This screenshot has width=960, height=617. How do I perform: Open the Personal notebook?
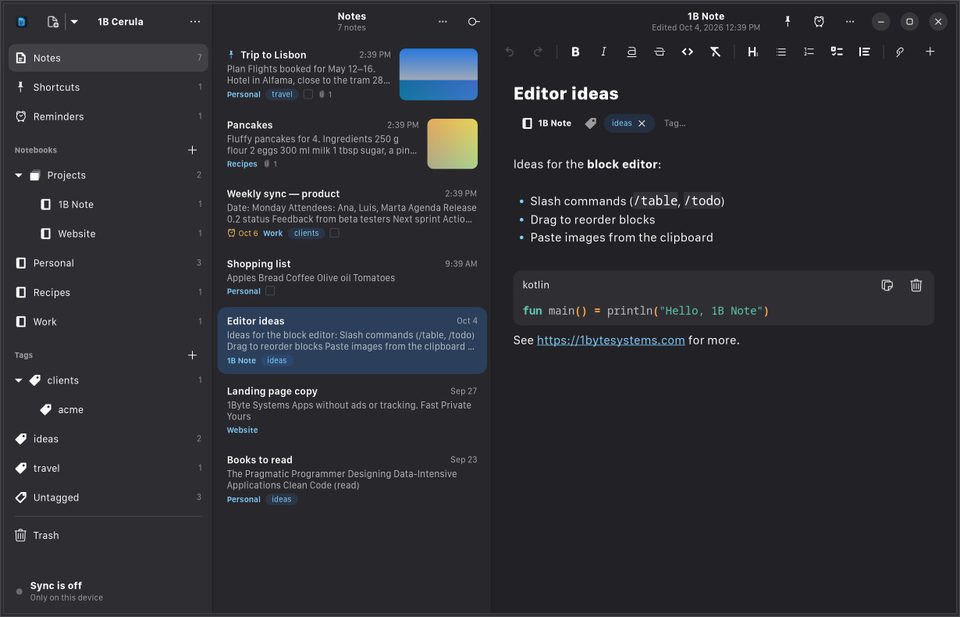pos(108,263)
